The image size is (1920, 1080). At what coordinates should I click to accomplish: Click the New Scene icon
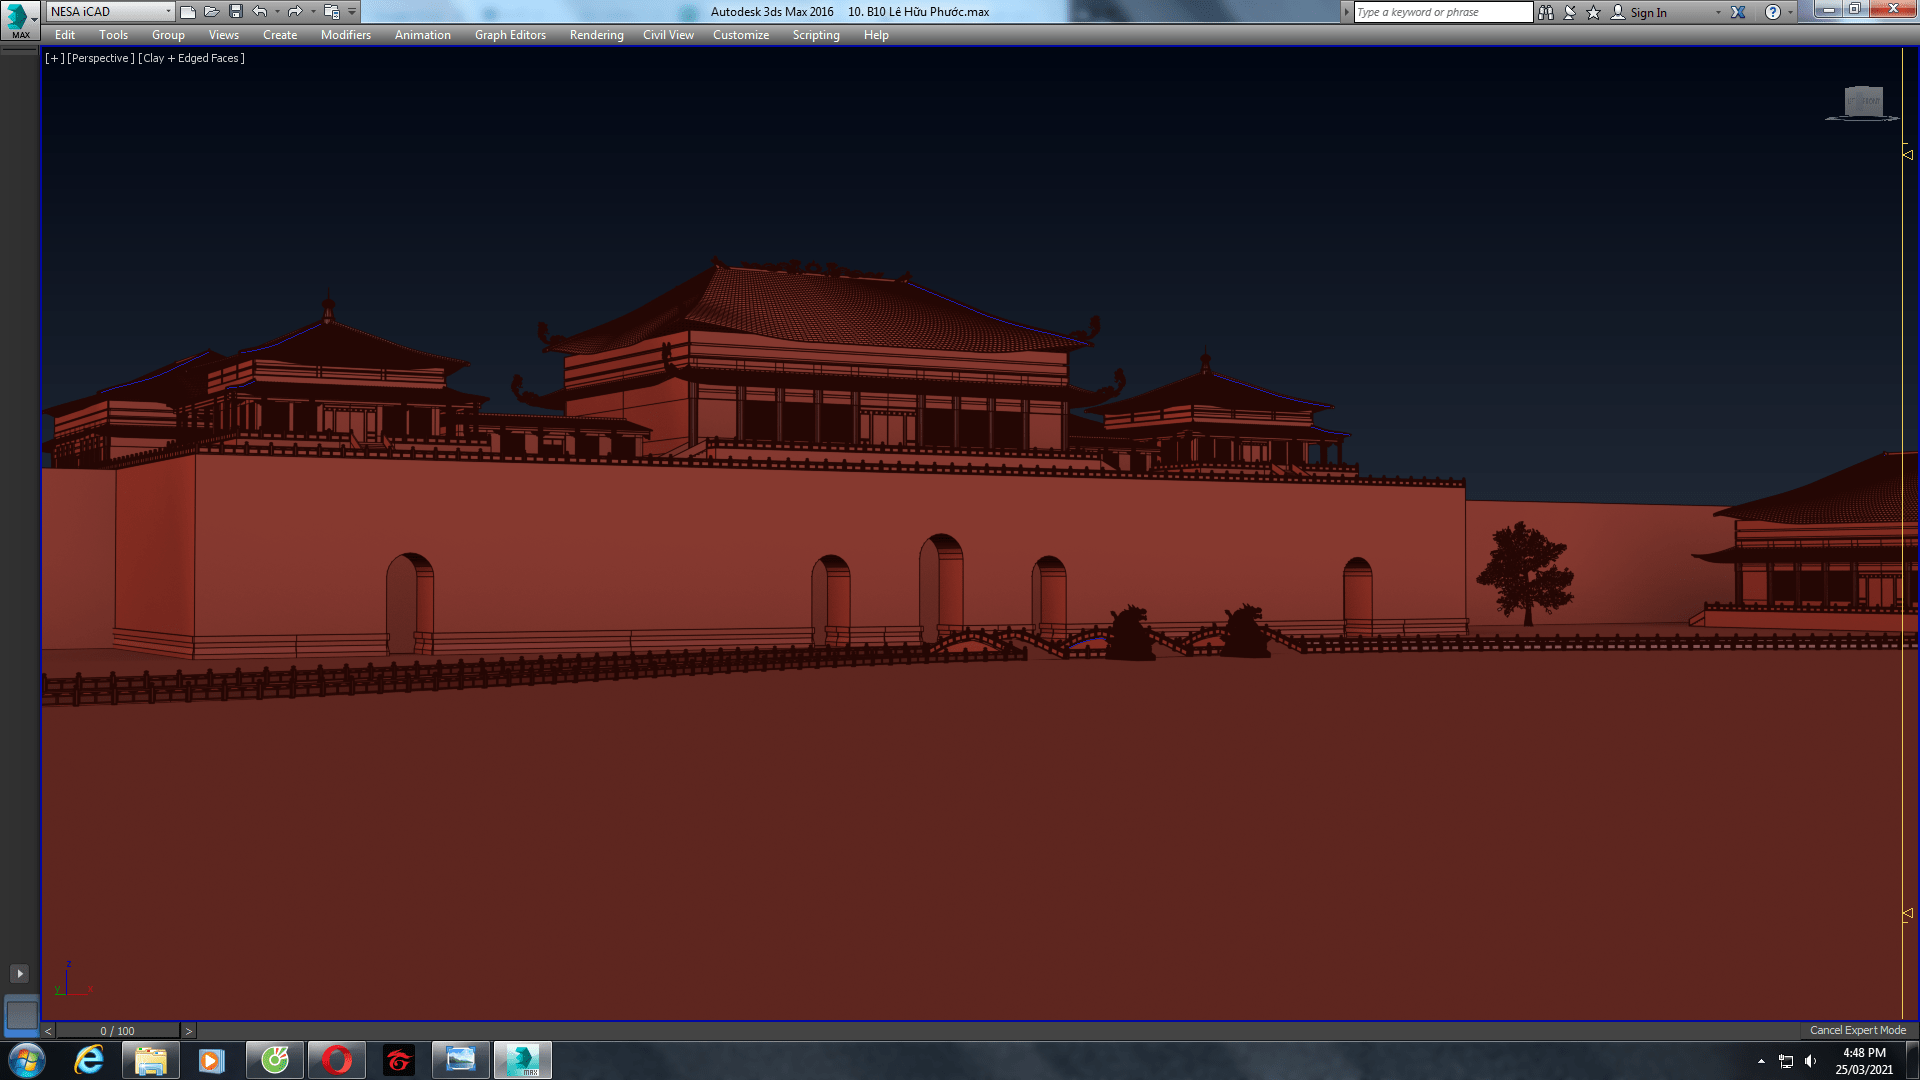pos(188,12)
